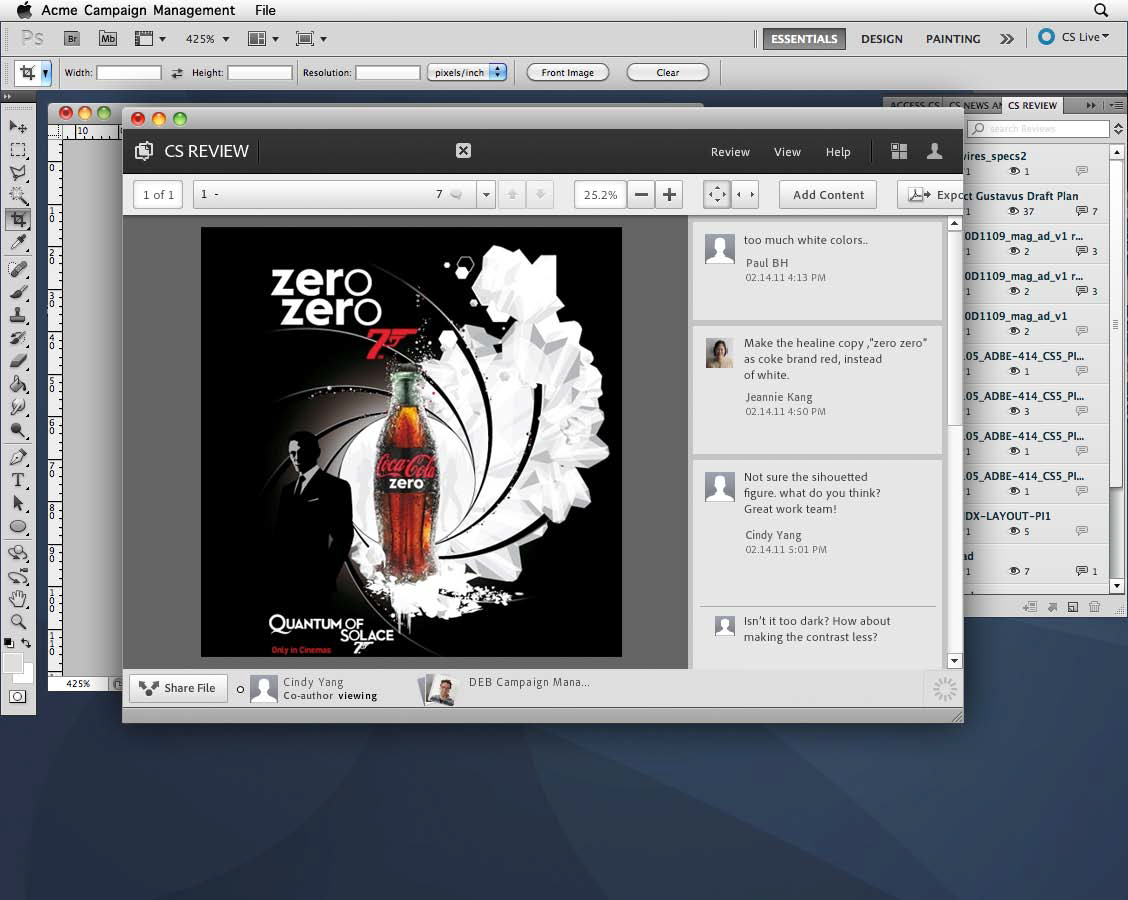Click the Export to PDF button
1128x900 pixels.
(931, 194)
